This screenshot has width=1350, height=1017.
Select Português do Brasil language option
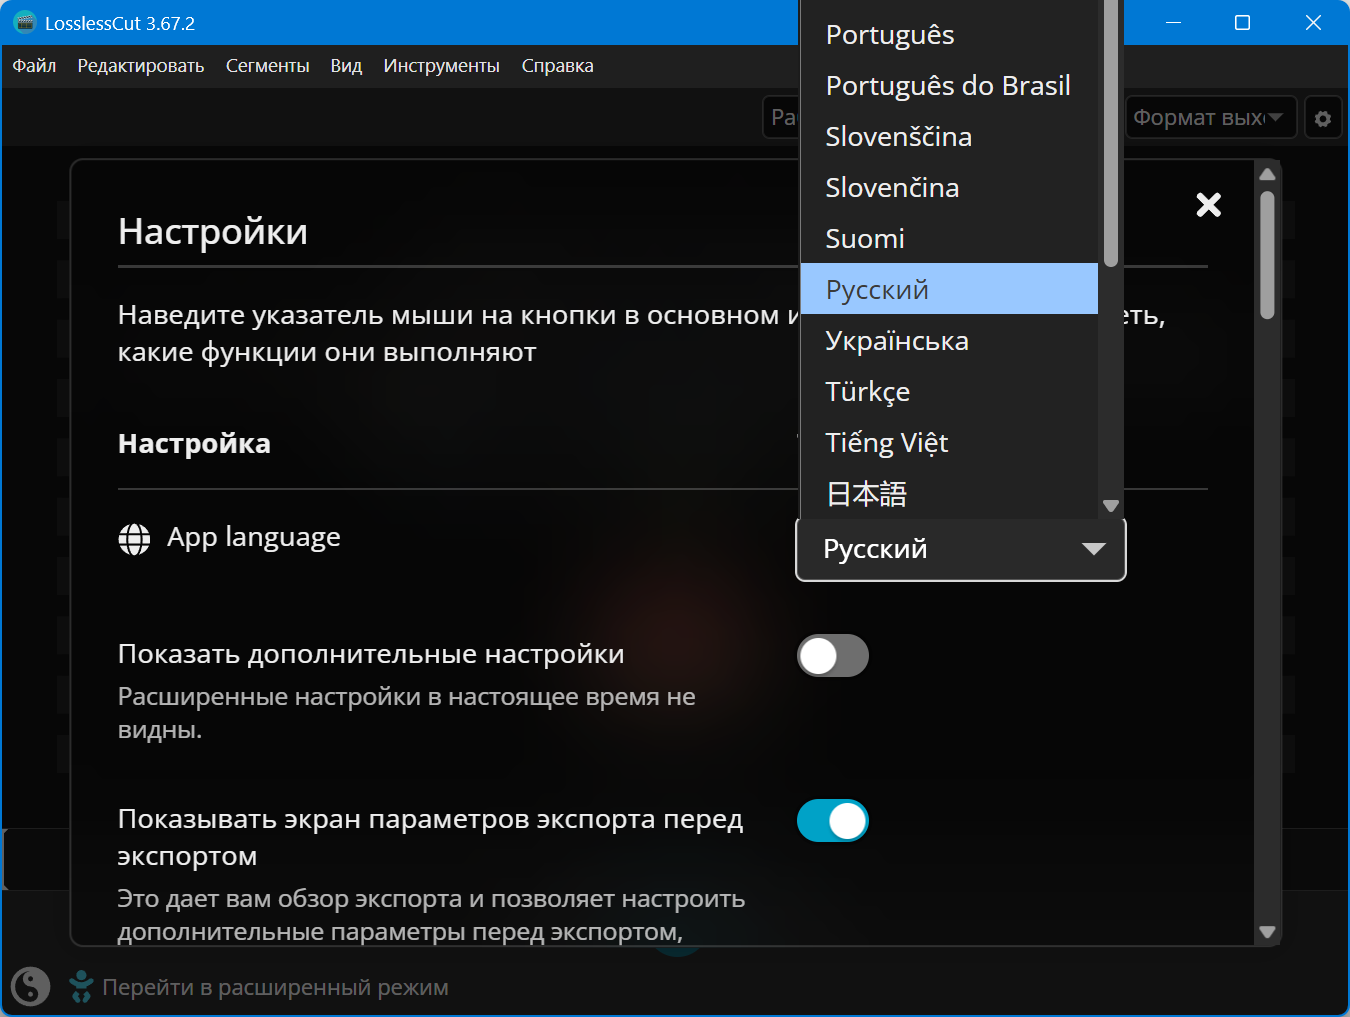tap(949, 86)
